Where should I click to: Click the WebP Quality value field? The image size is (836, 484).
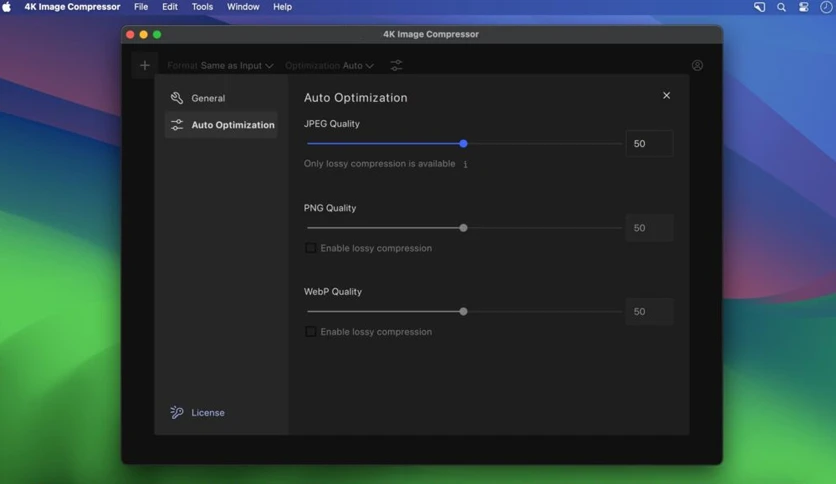tap(649, 311)
